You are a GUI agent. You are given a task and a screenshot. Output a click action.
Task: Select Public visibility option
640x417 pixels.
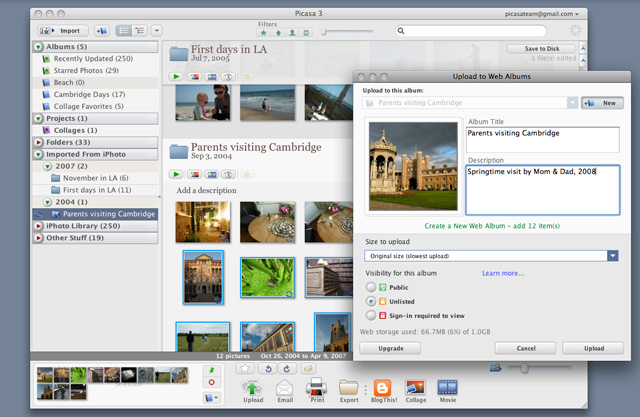coord(371,288)
